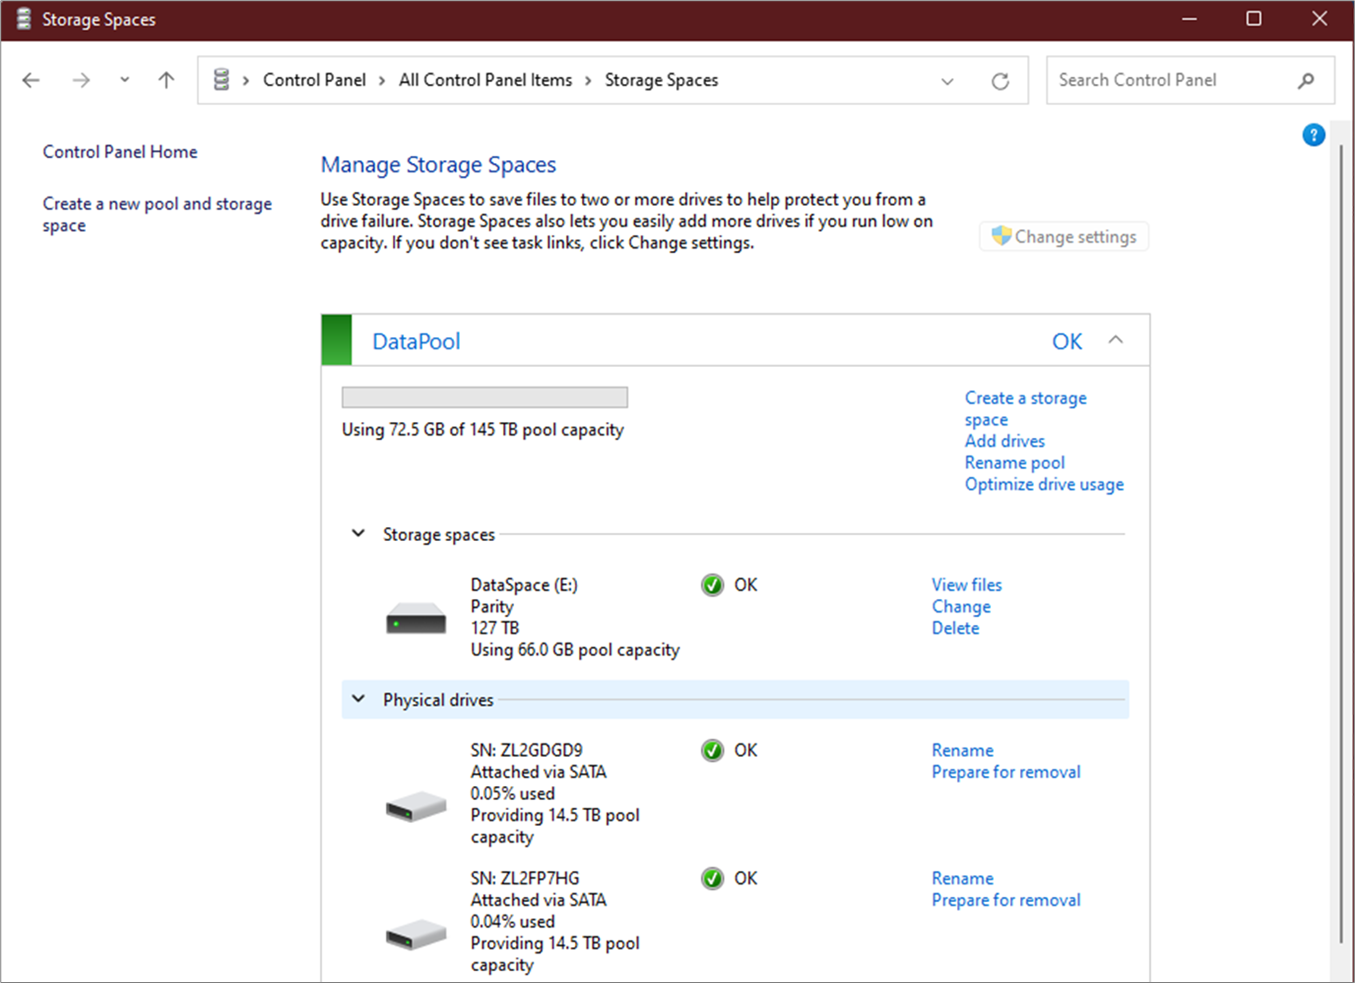Click the Rename pool link
This screenshot has height=983, width=1355.
click(x=1014, y=463)
